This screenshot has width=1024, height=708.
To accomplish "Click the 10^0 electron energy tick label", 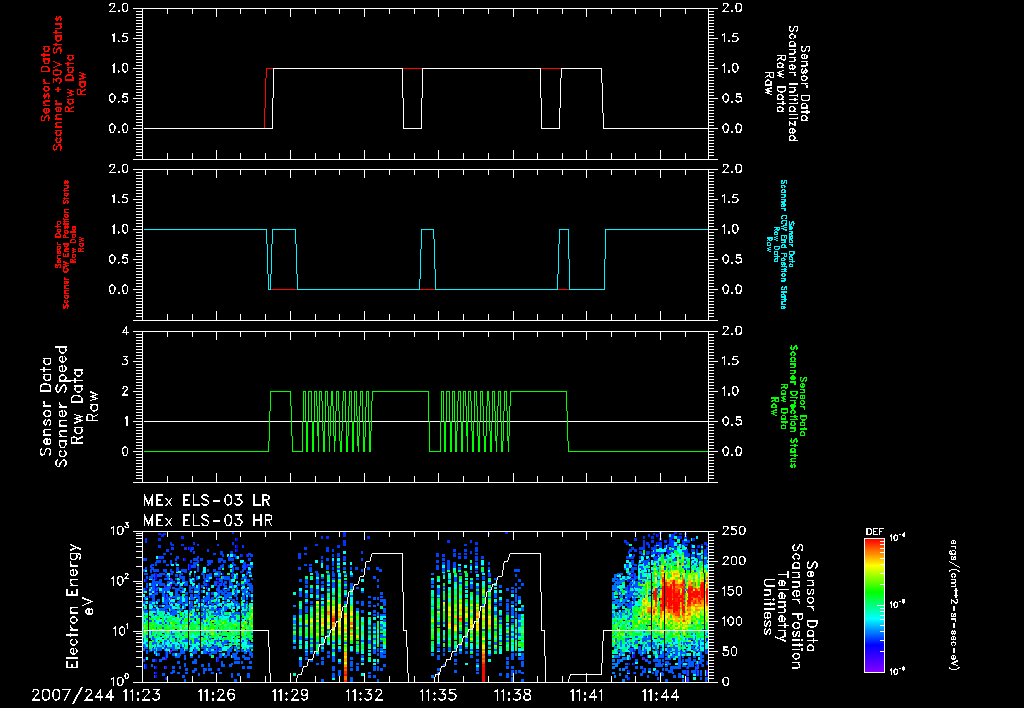I will click(121, 680).
